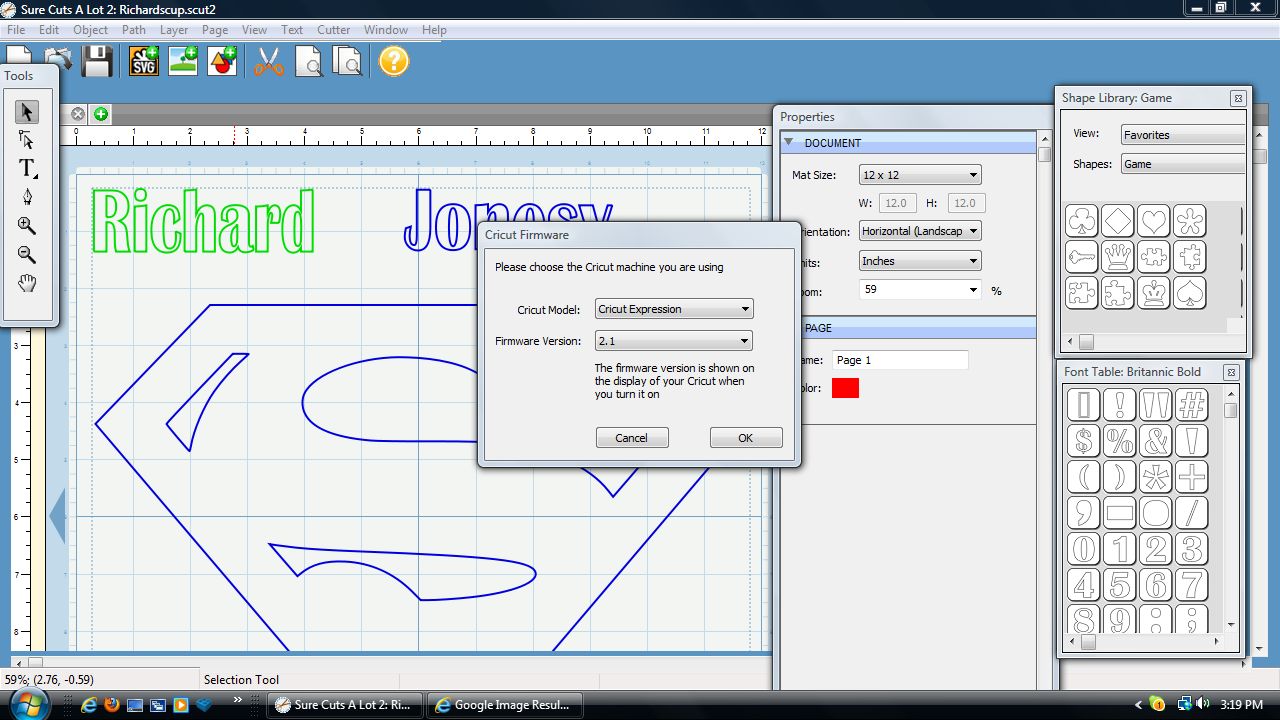Viewport: 1280px width, 720px height.
Task: Insert the key shape
Action: (1082, 257)
